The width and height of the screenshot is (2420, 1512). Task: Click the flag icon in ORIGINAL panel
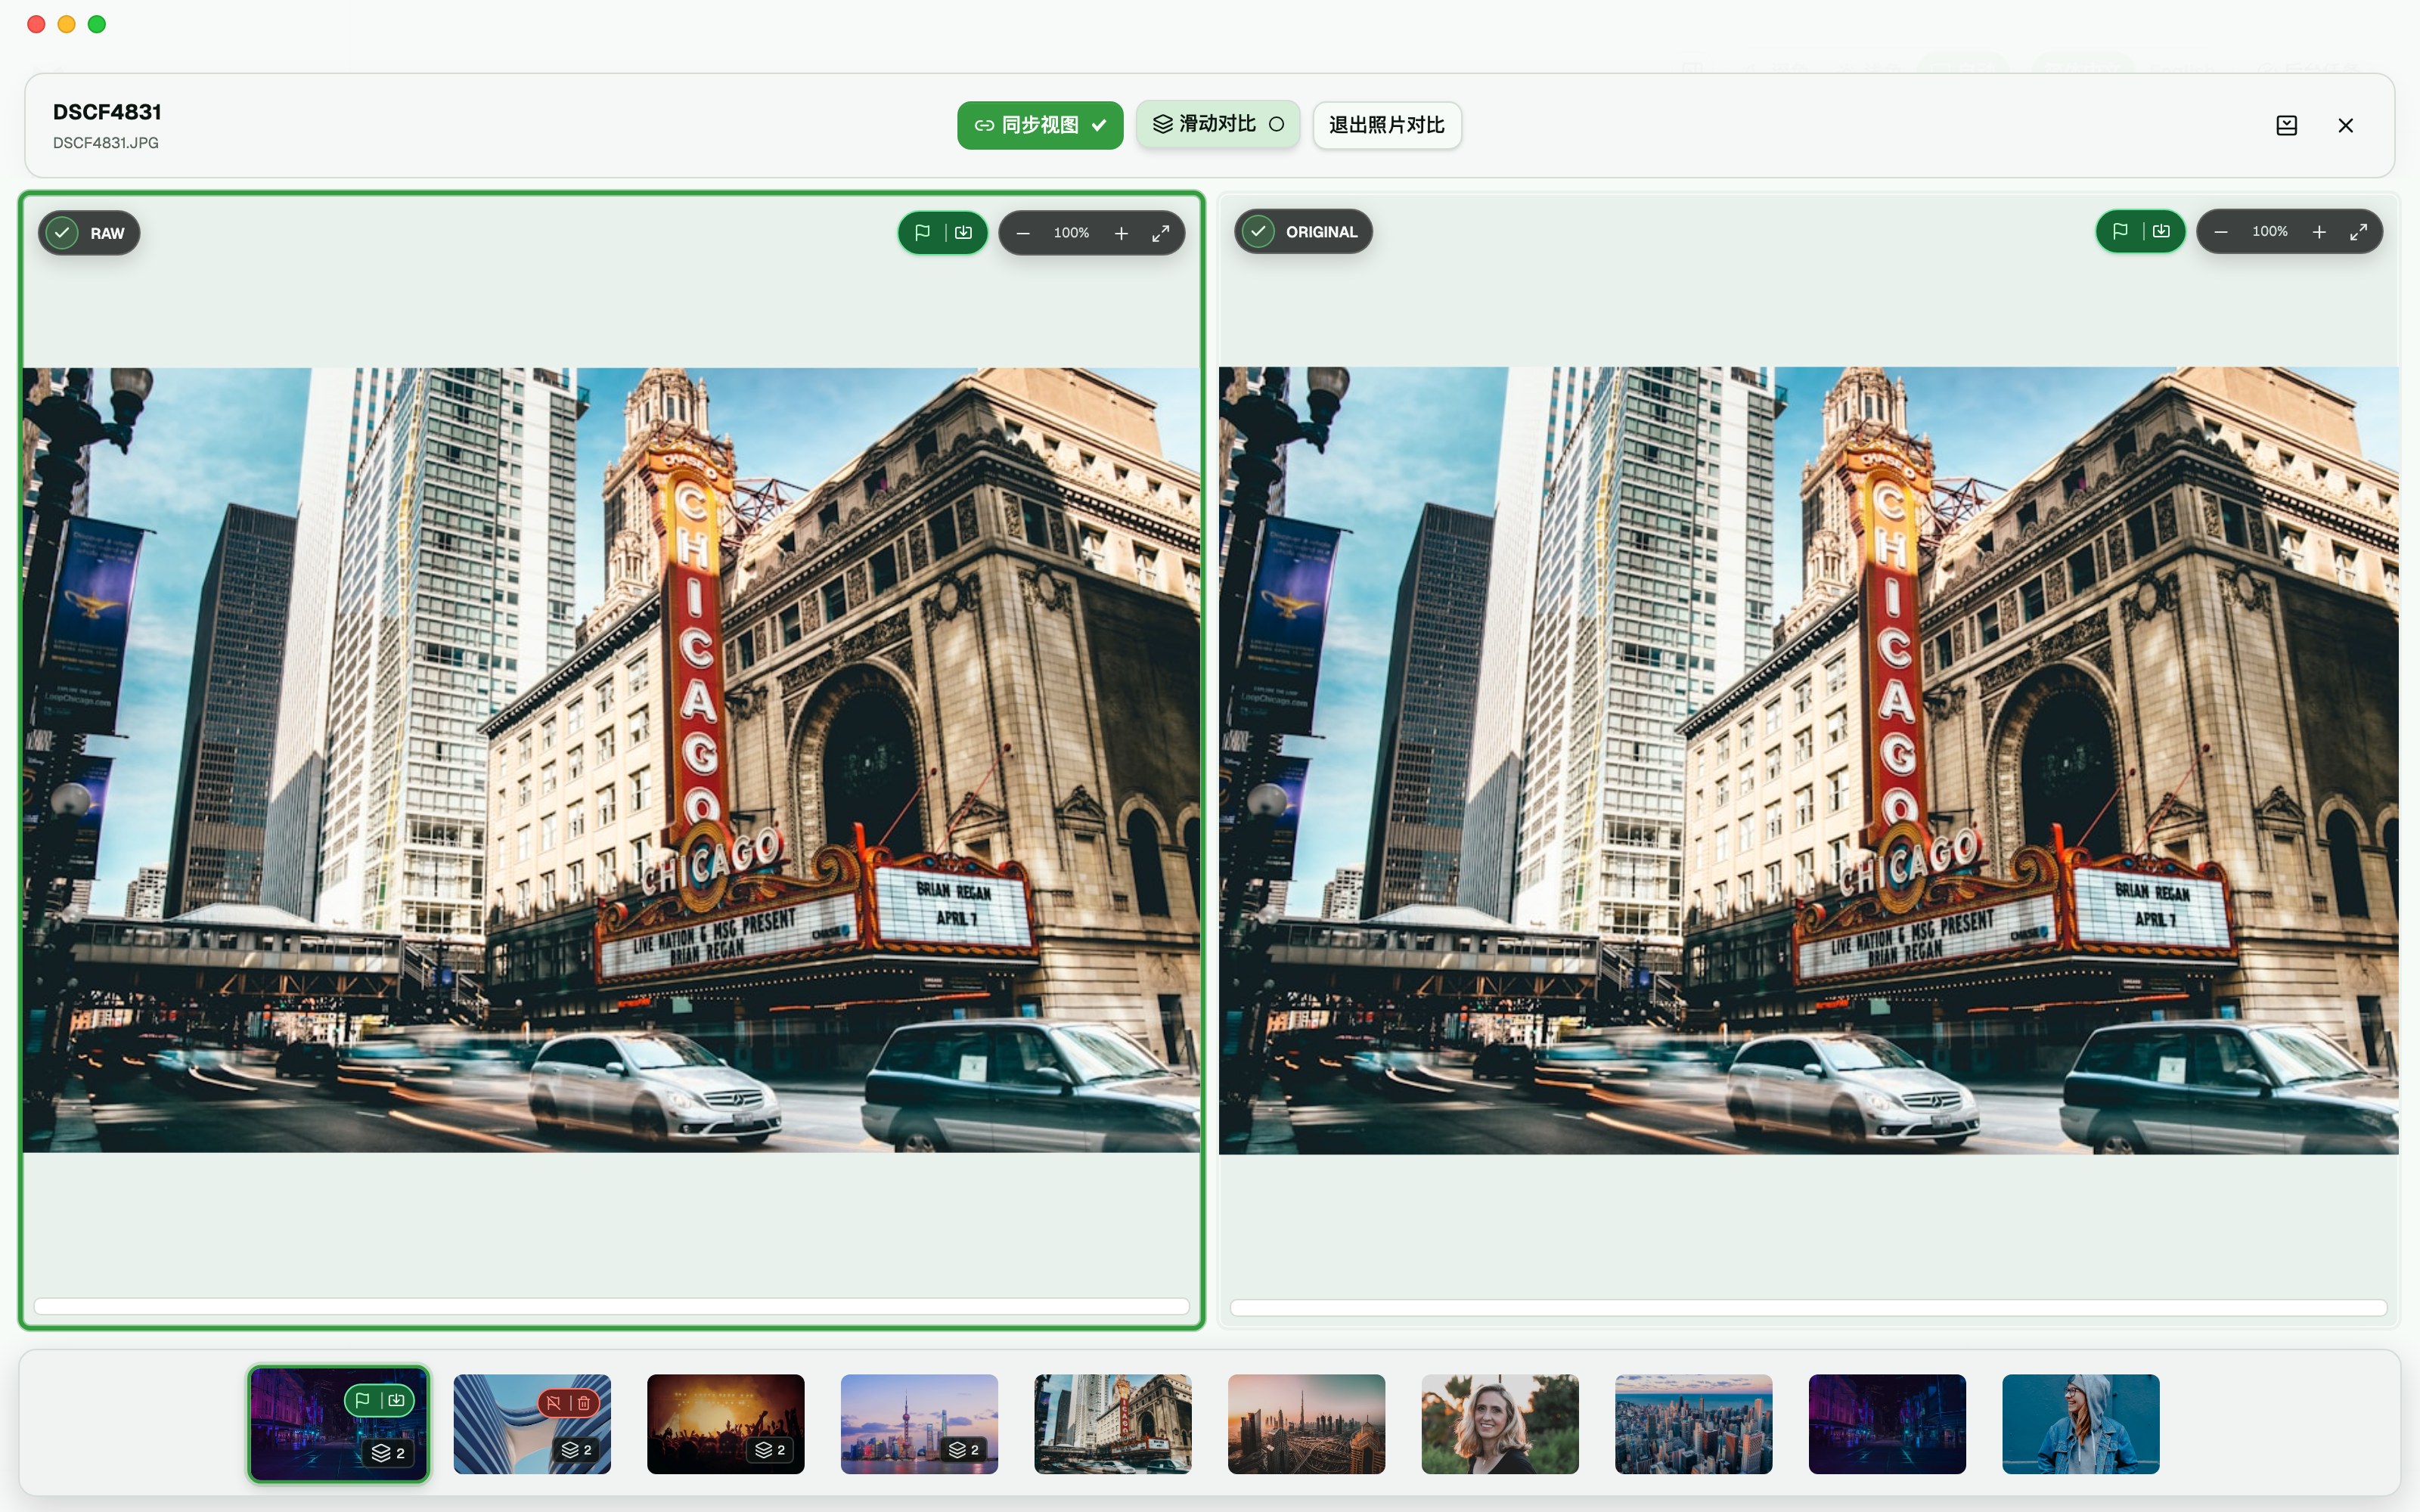[2120, 232]
